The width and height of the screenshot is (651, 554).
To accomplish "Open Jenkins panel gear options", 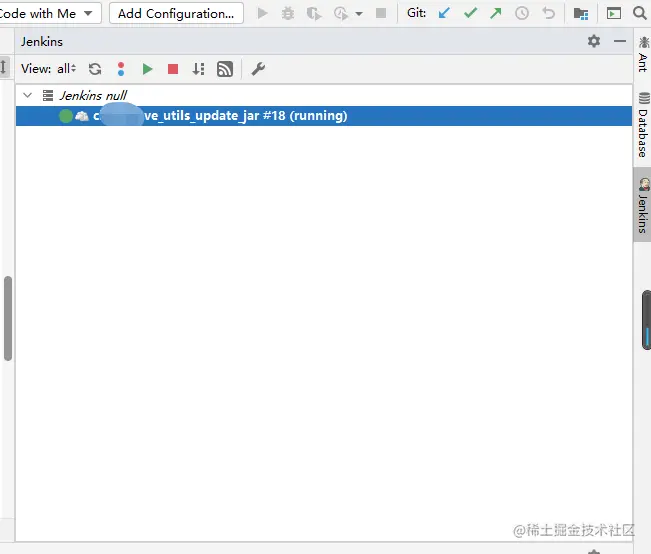I will tap(594, 41).
